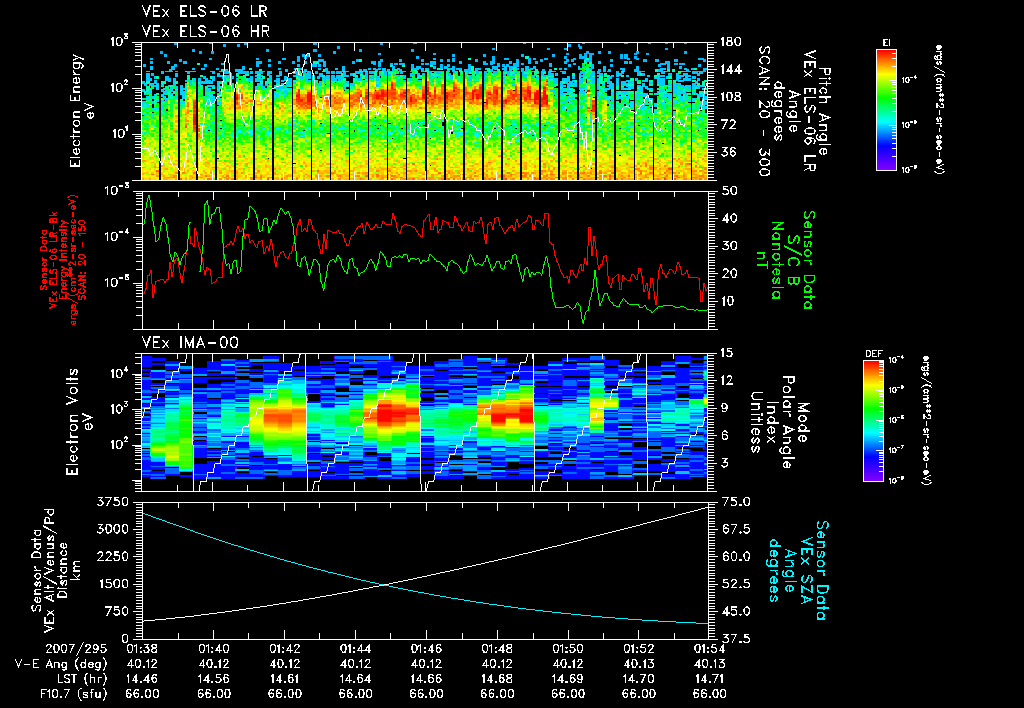Click the LST value "14.70"

[638, 679]
